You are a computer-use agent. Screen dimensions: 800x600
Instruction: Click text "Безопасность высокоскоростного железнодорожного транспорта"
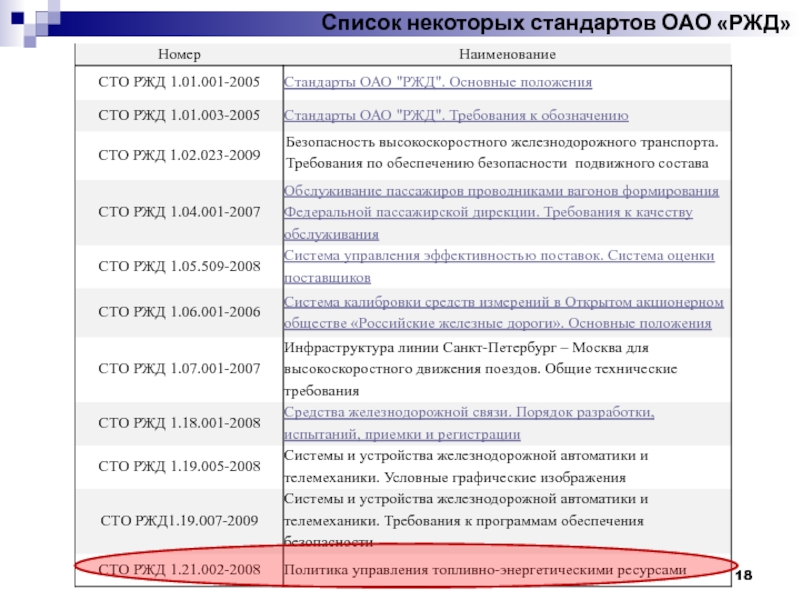502,142
